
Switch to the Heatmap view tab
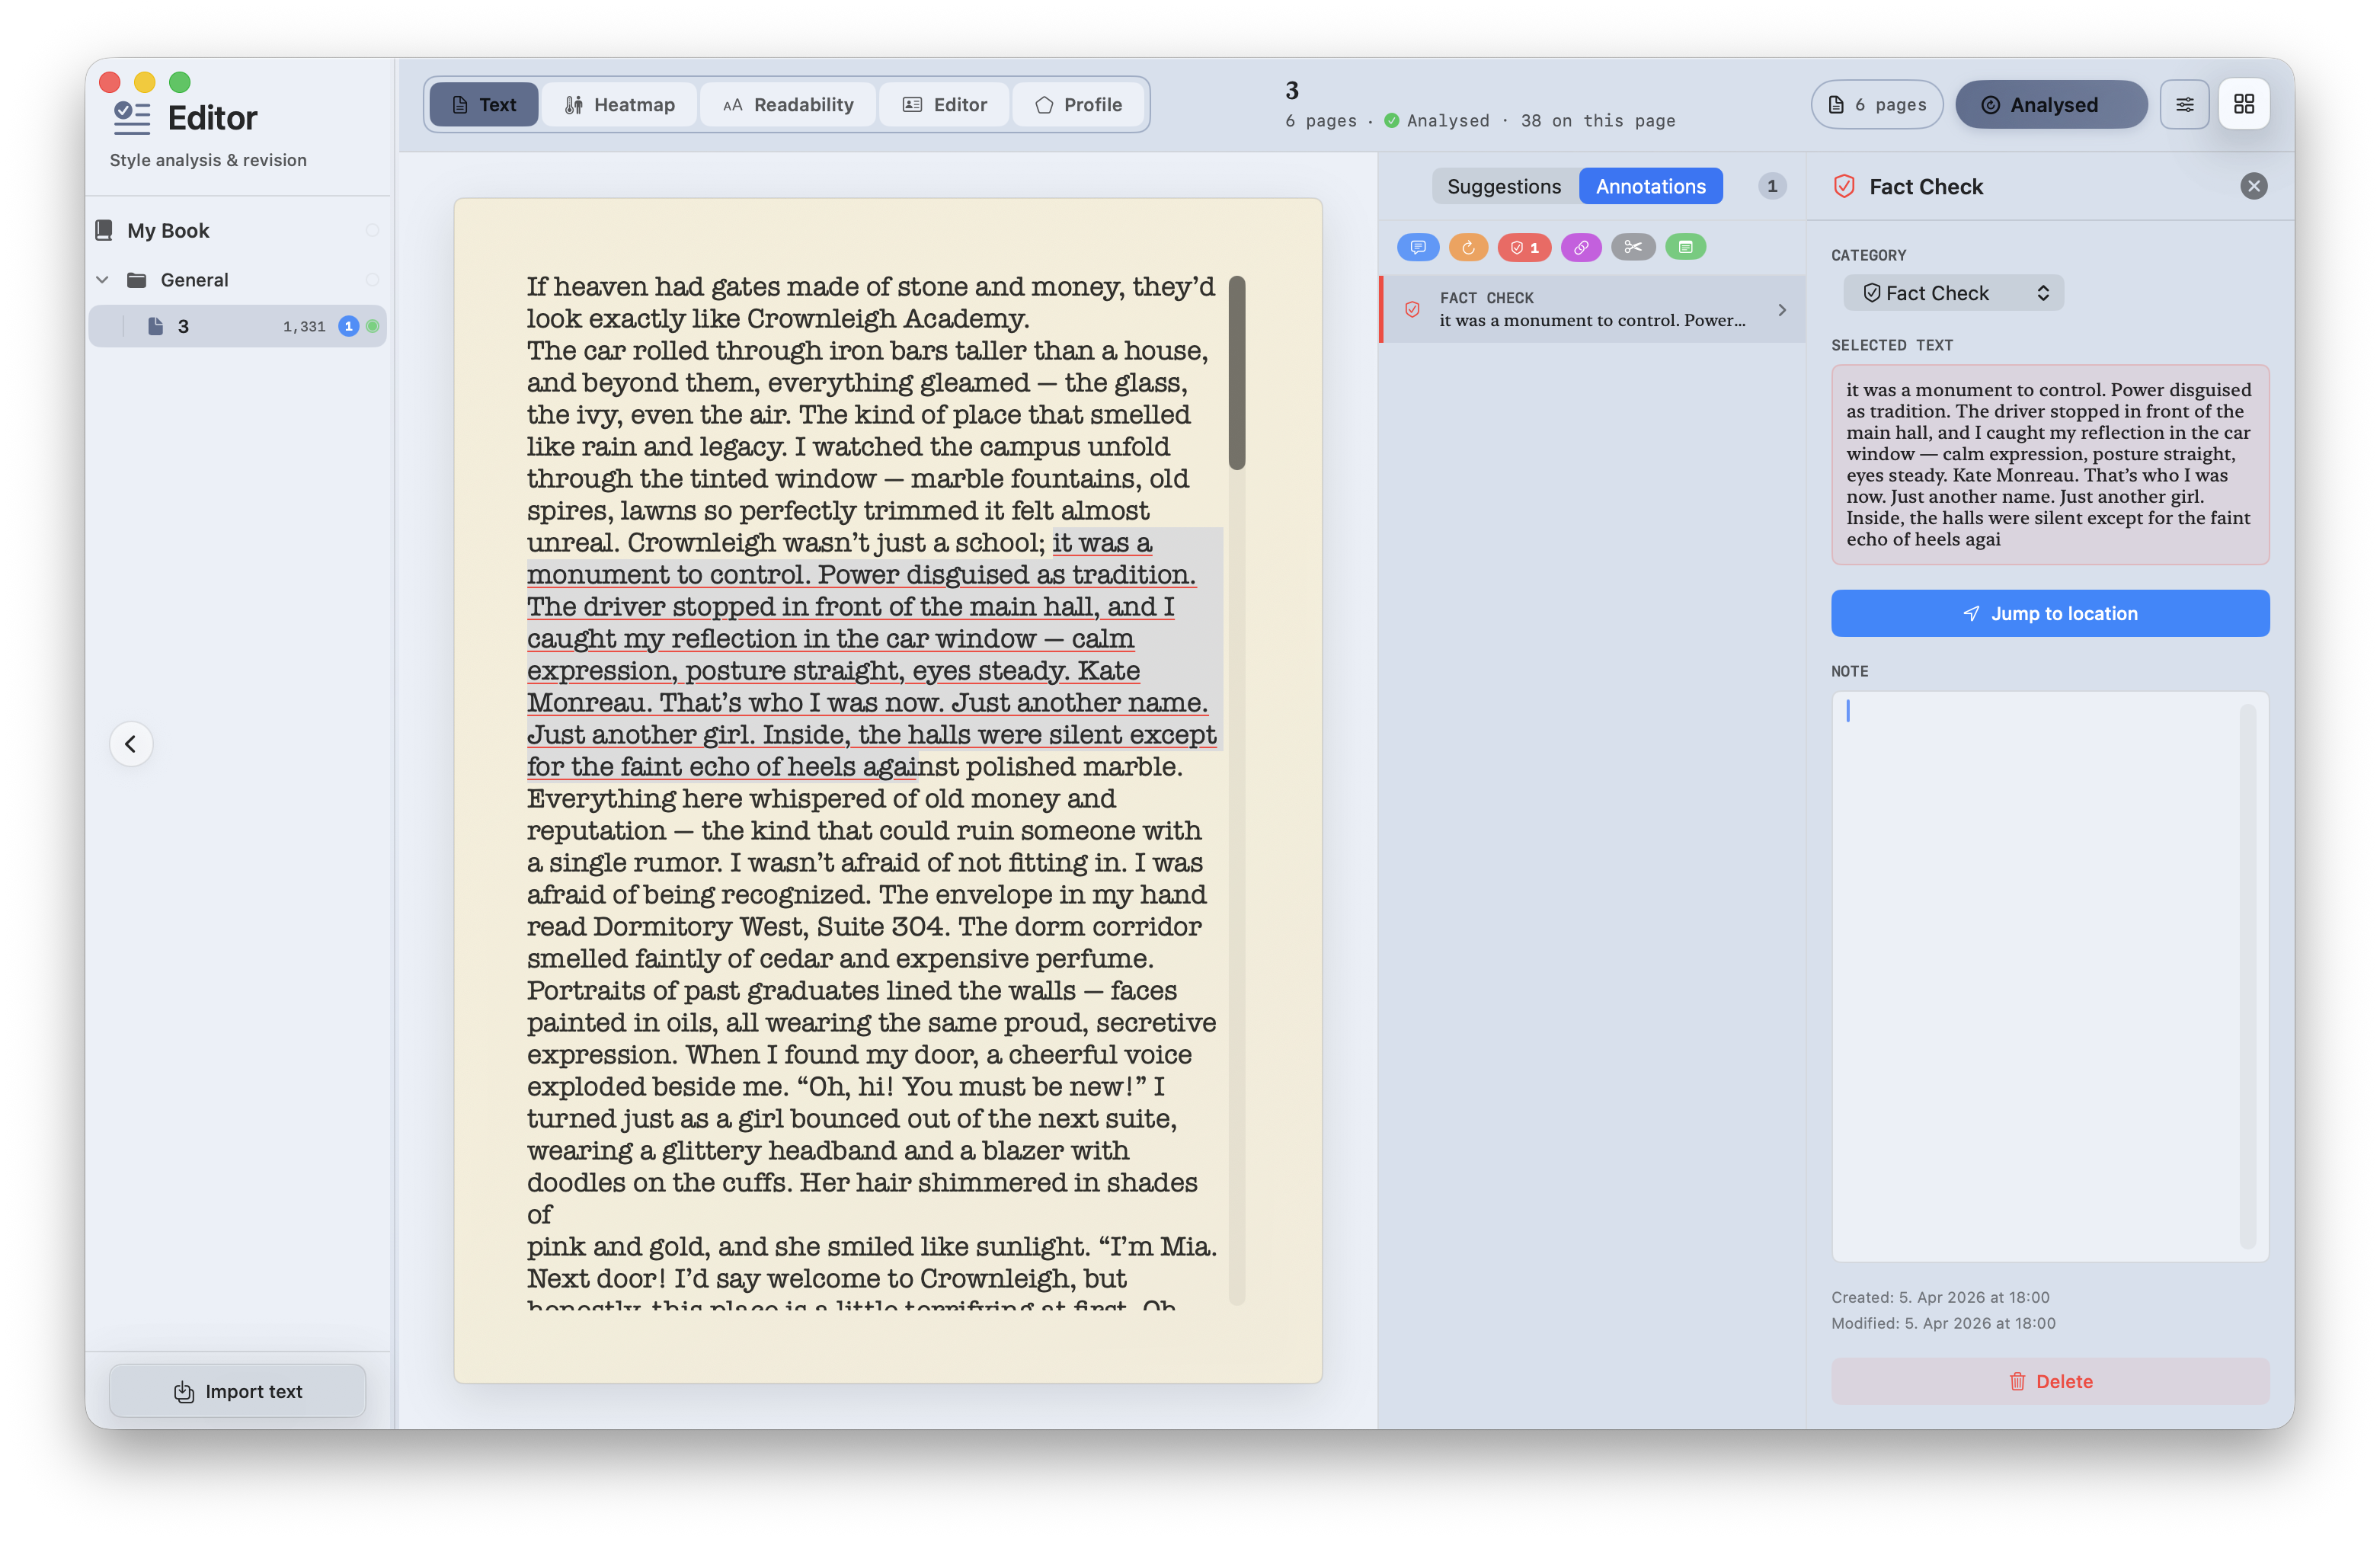(x=619, y=105)
